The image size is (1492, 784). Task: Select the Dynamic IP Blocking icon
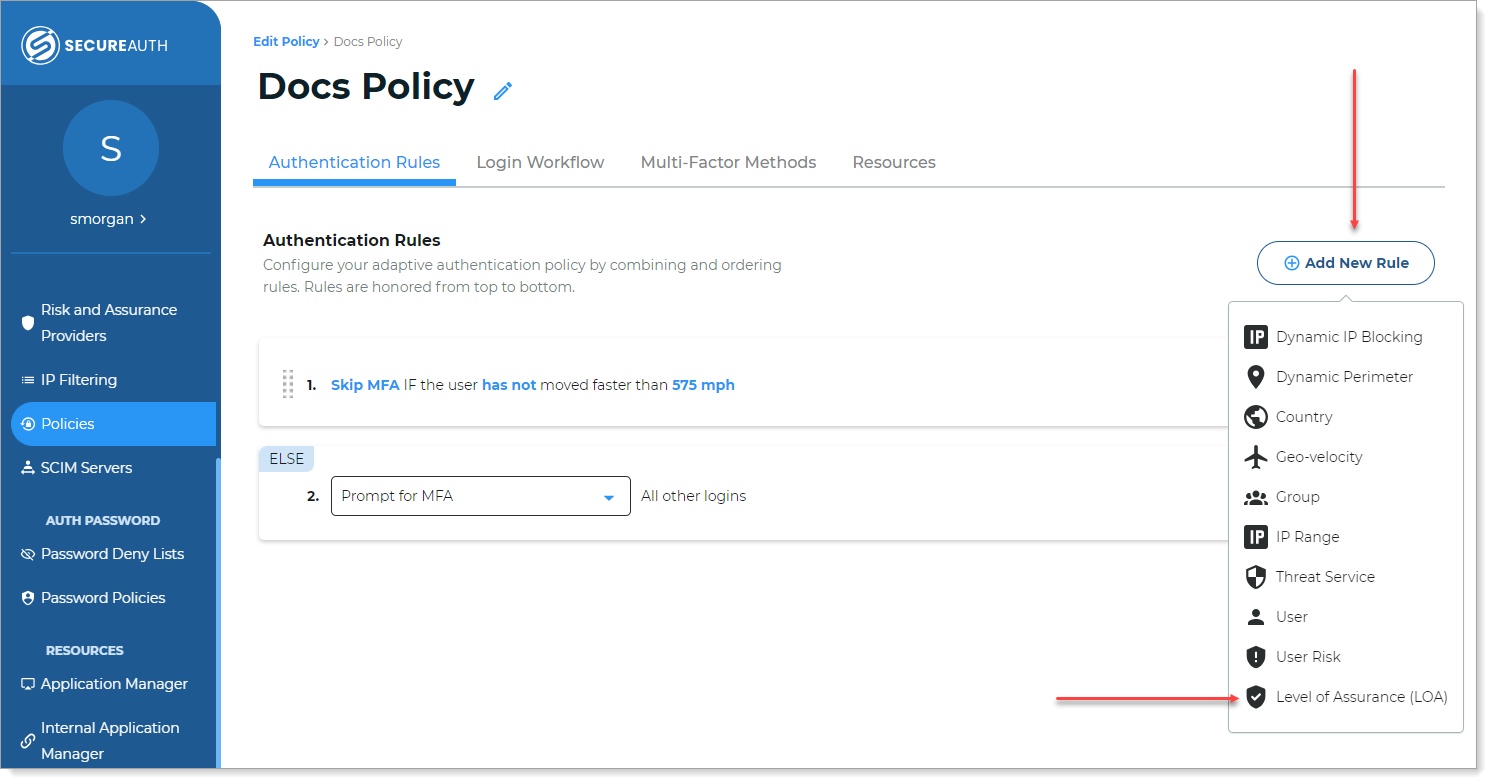(x=1255, y=337)
